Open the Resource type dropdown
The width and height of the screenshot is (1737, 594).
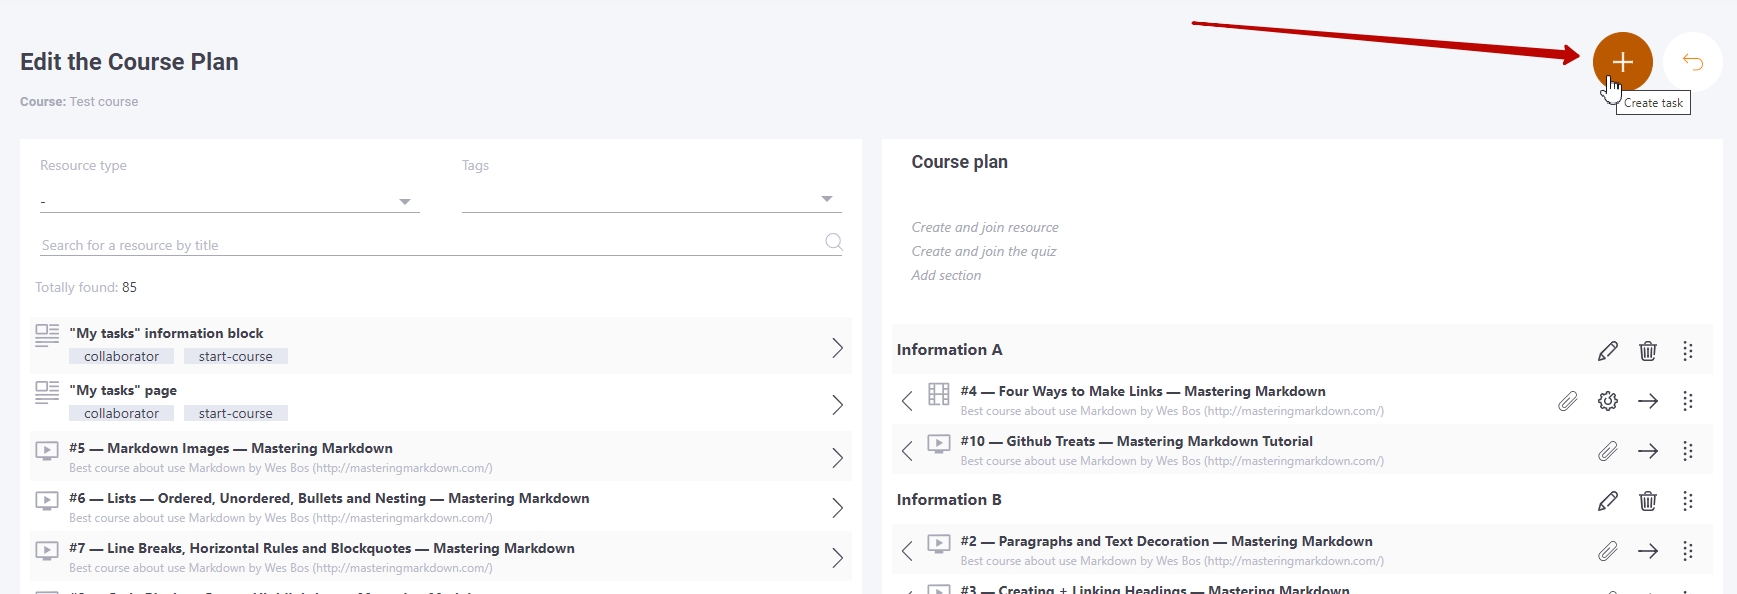229,201
